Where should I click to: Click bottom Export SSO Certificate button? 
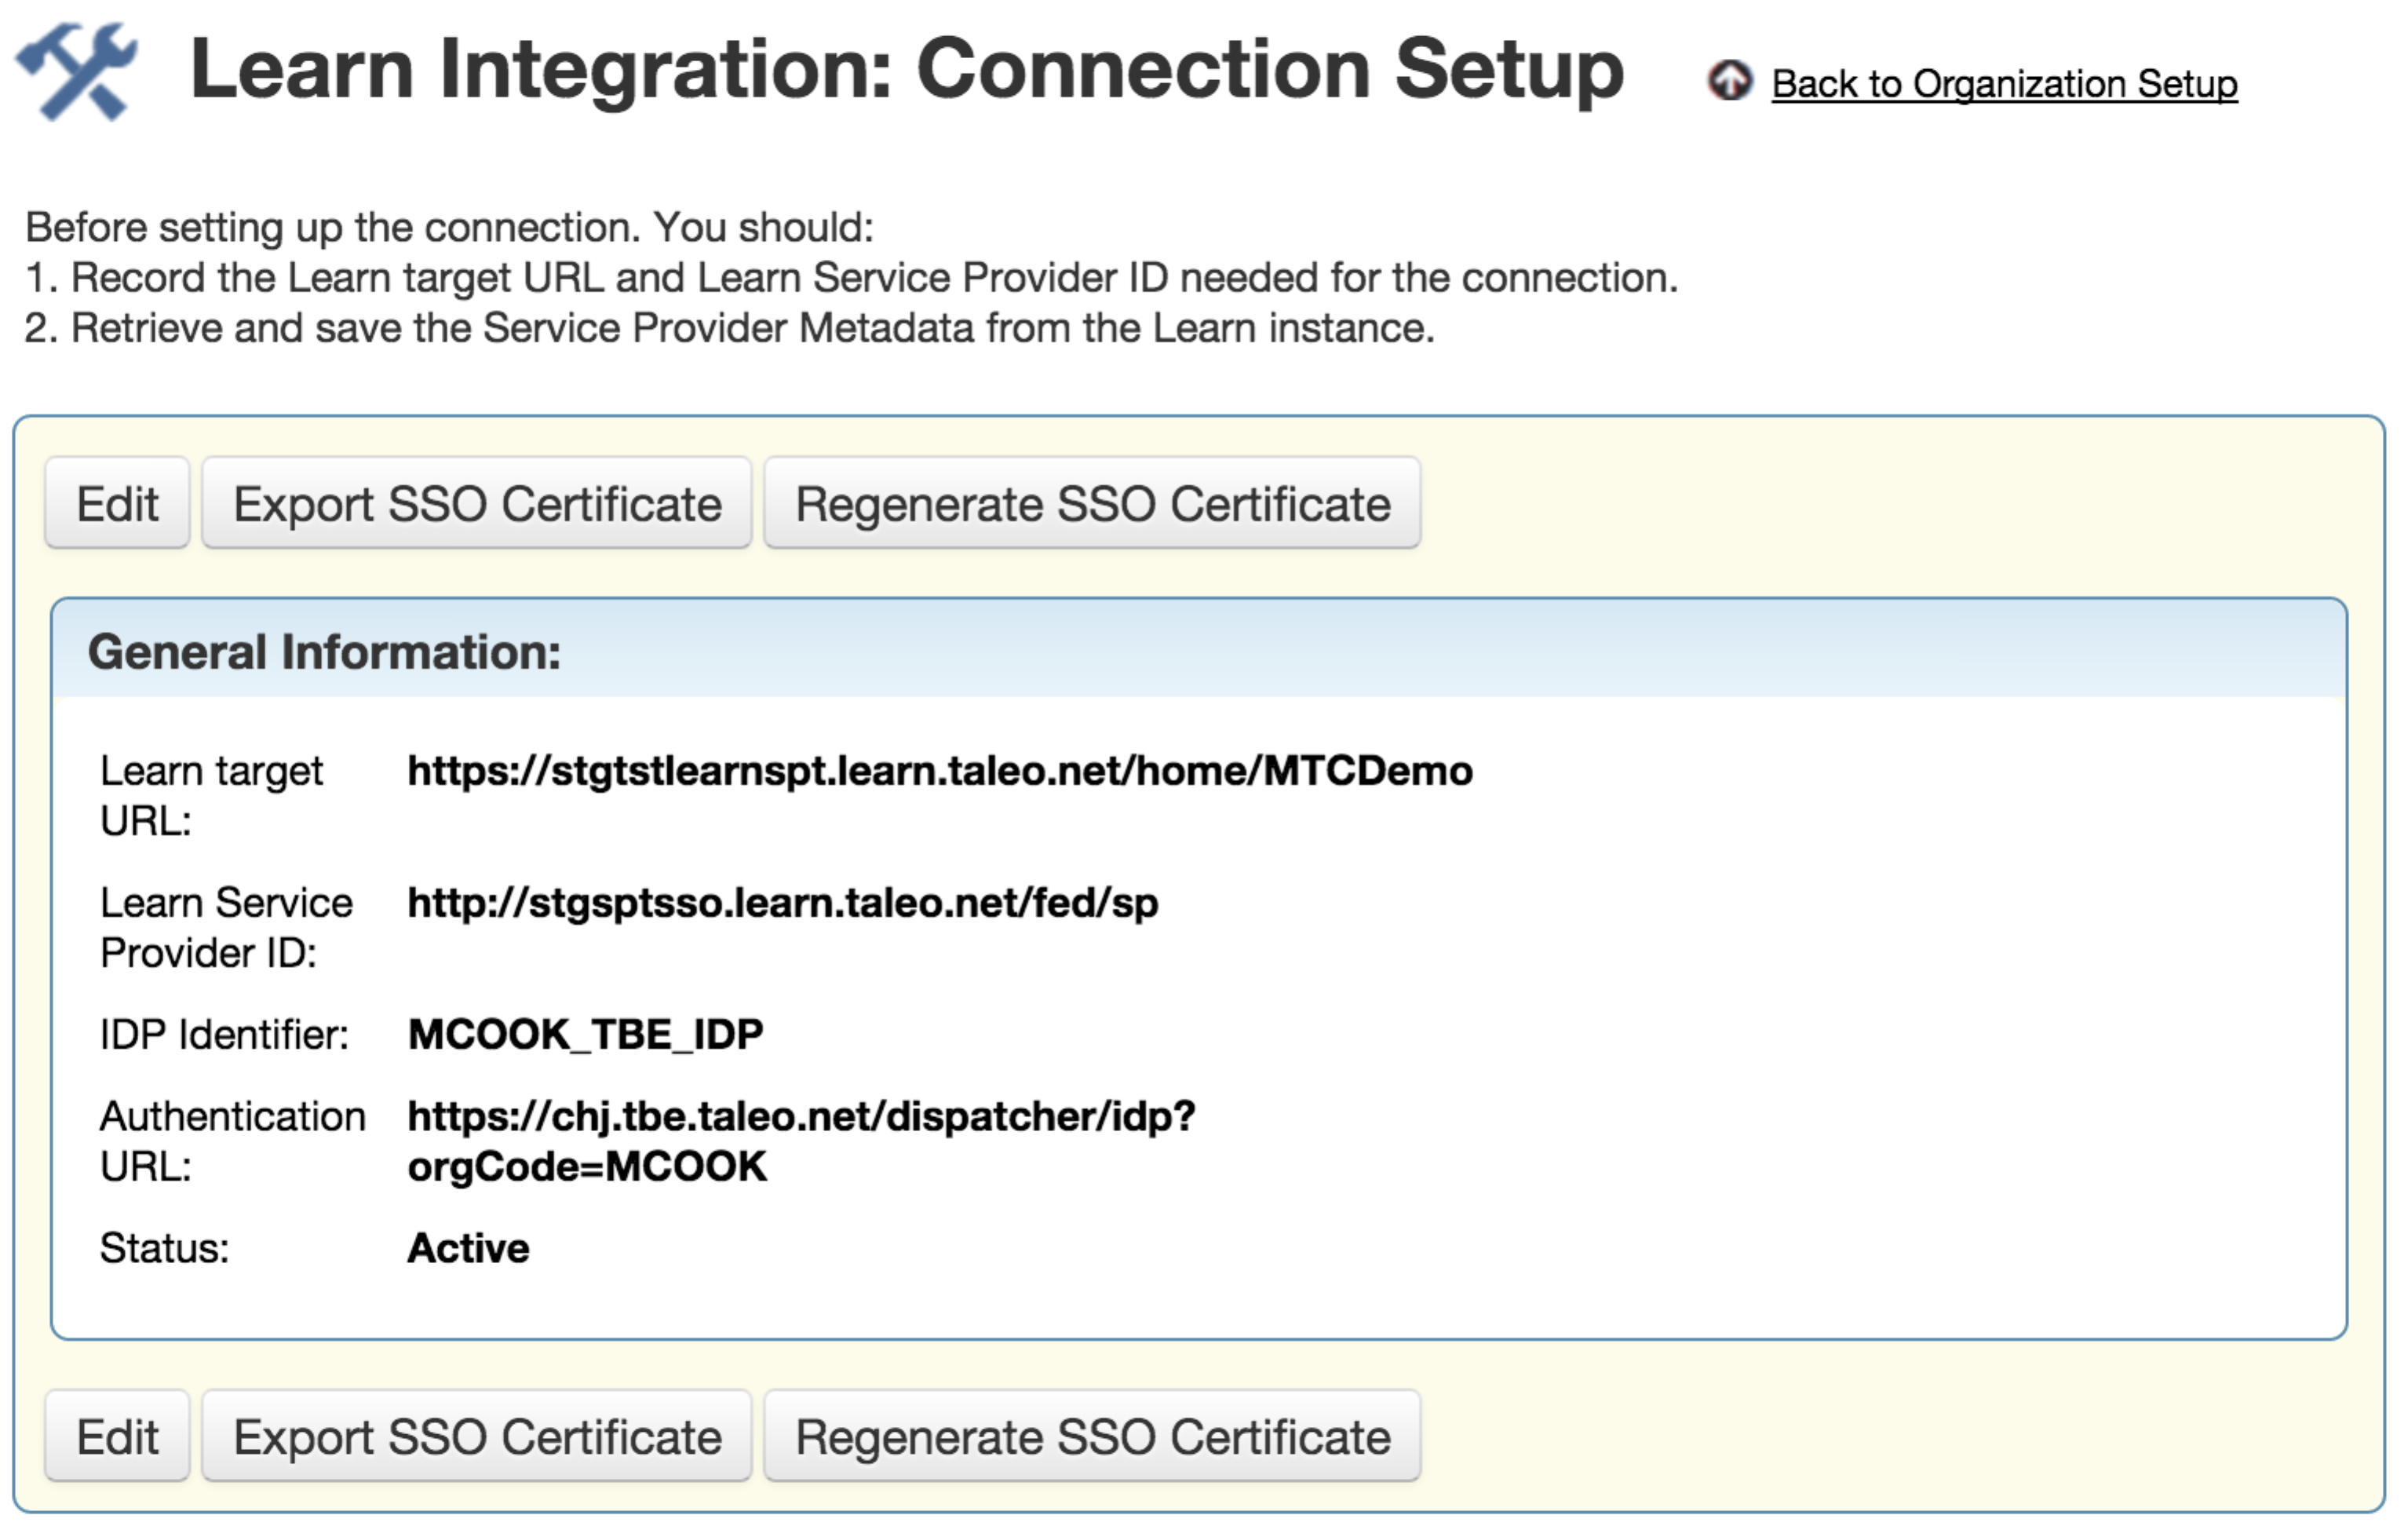pyautogui.click(x=477, y=1436)
